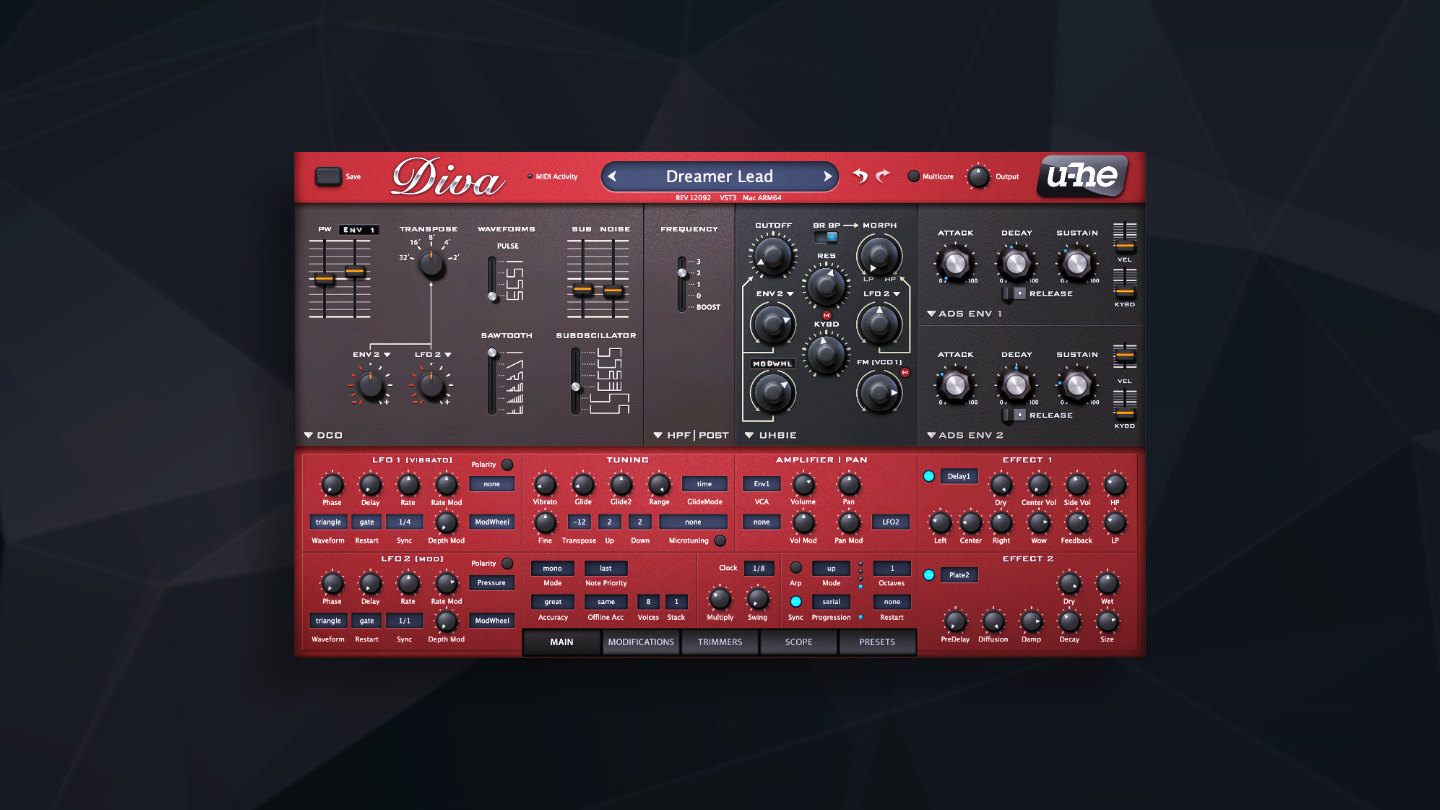Open the LFO 2 'Pressure' source selector
The image size is (1440, 810).
492,583
